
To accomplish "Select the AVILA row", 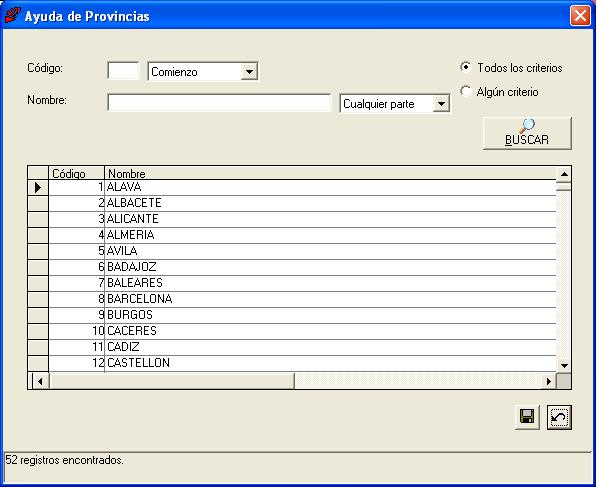I will (x=292, y=251).
